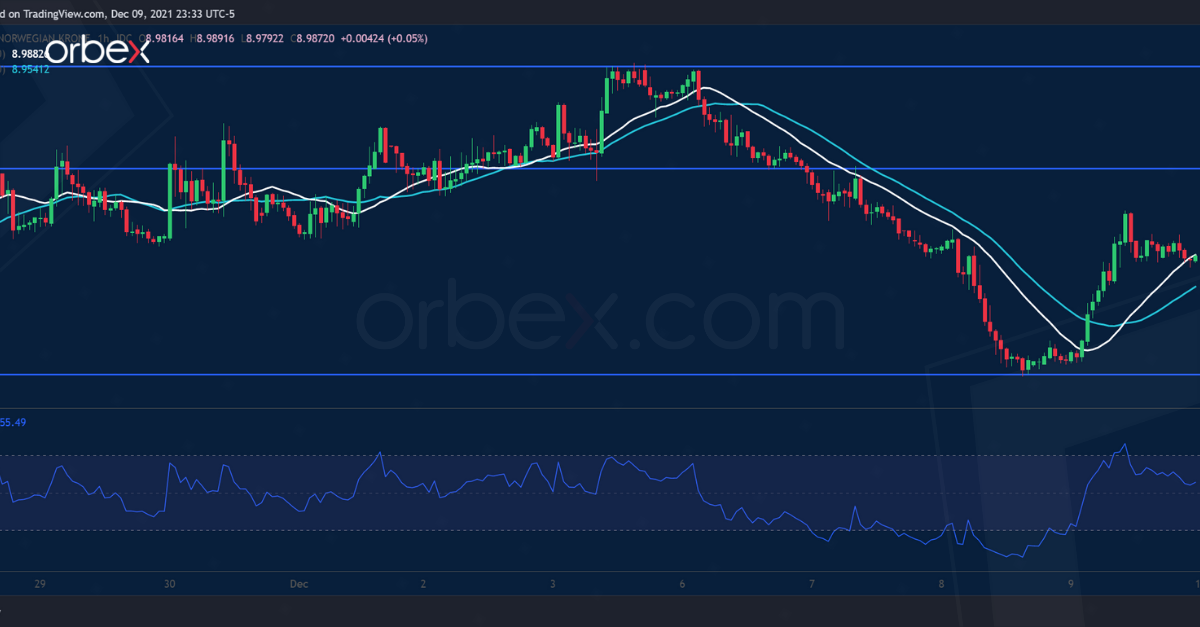This screenshot has width=1200, height=627.
Task: Select the 1h timeframe label
Action: (103, 38)
